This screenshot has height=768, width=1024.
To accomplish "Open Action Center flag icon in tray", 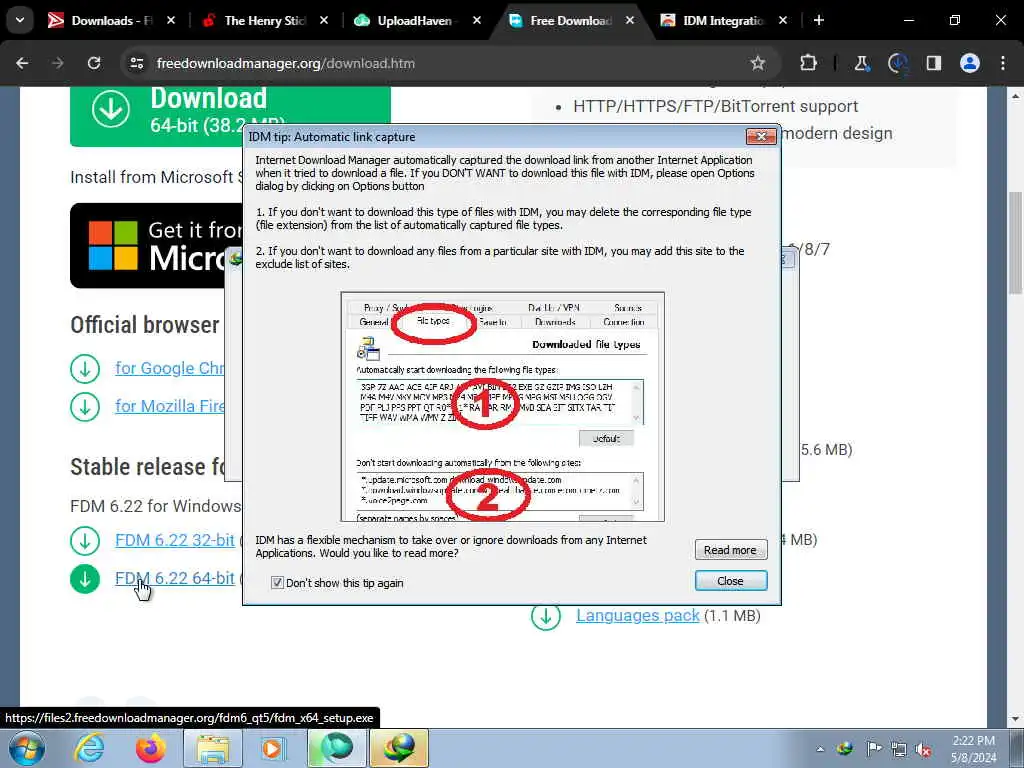I will coord(873,749).
